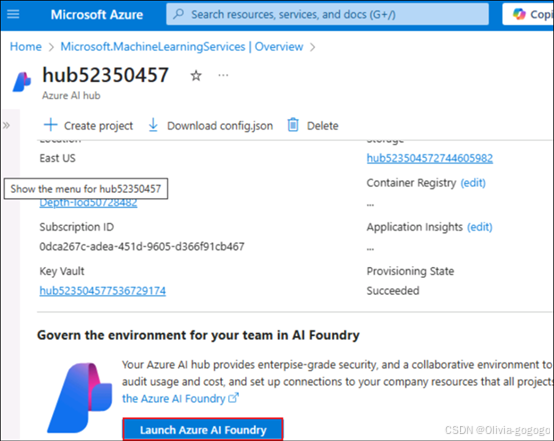Screen dimensions: 554x441
Task: Open Microsoft.MachineLearningServices Overview breadcrumb
Action: click(182, 47)
